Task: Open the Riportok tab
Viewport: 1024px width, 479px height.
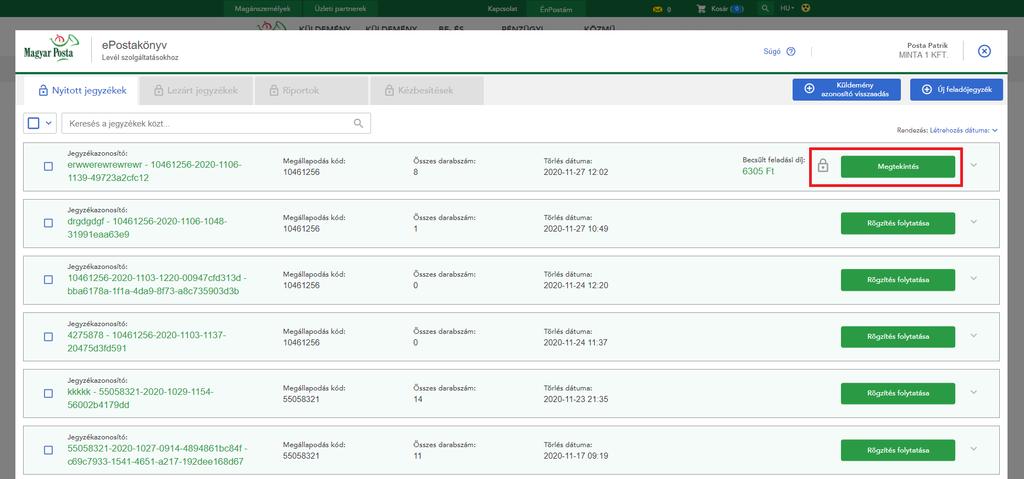Action: (x=311, y=91)
